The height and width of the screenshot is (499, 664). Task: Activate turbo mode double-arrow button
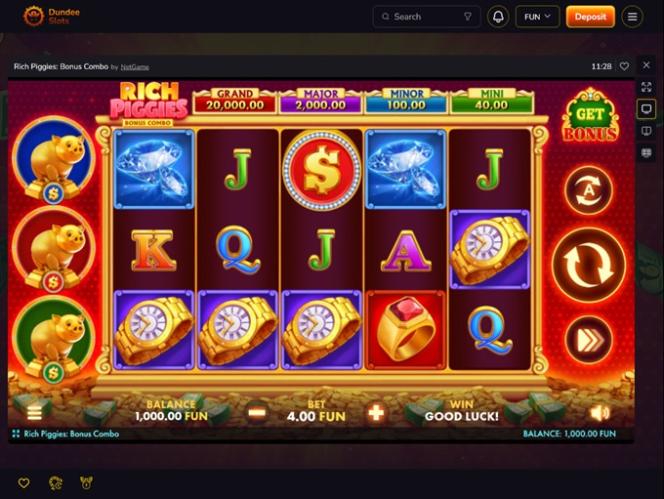(x=589, y=339)
